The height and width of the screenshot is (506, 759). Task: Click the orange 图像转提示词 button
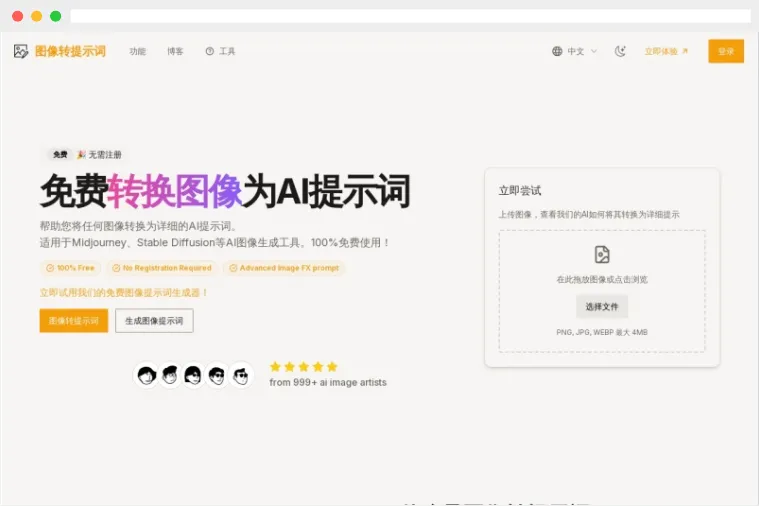coord(73,320)
